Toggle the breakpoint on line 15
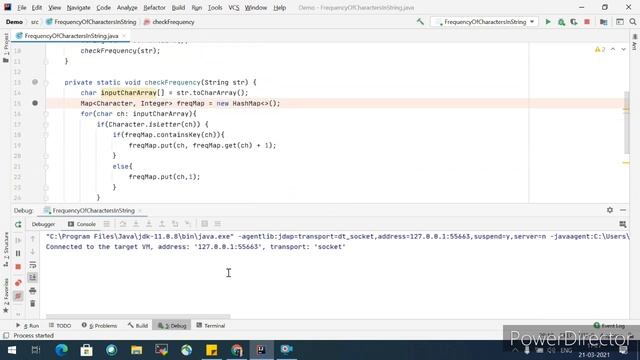 pyautogui.click(x=35, y=103)
